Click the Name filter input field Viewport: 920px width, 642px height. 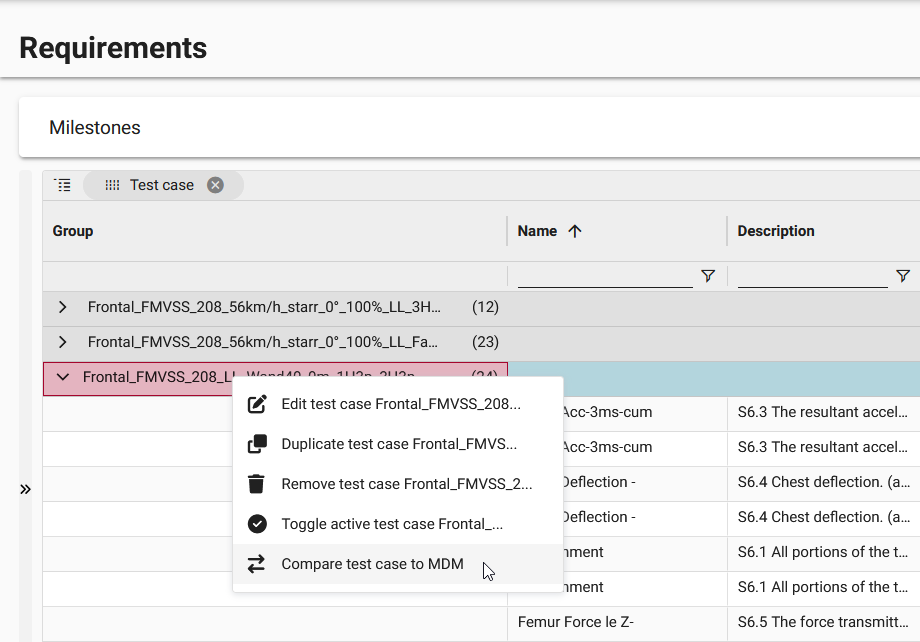coord(605,276)
